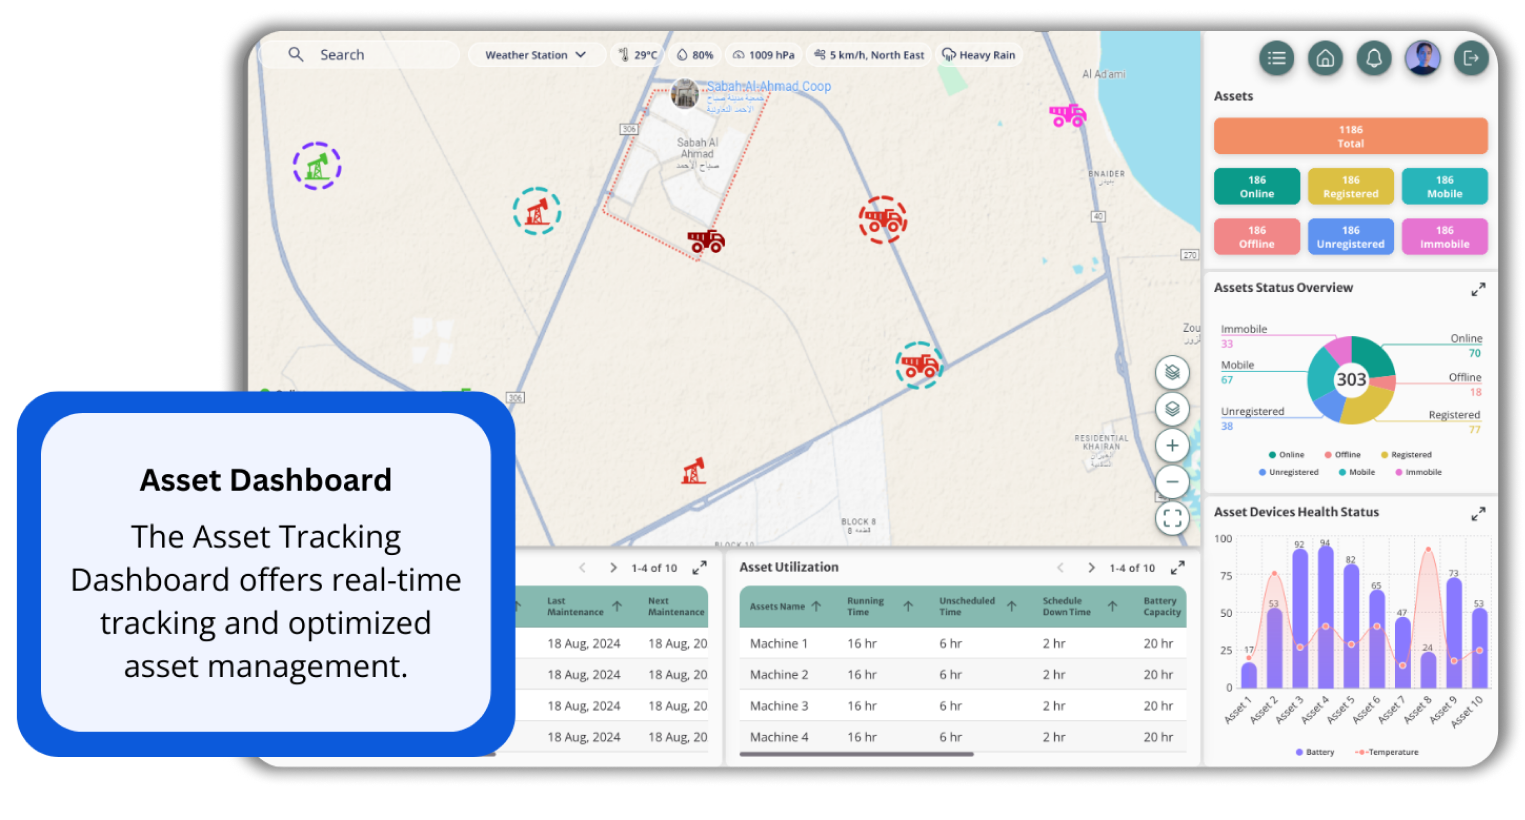Open notifications bell icon
This screenshot has width=1525, height=820.
tap(1374, 59)
